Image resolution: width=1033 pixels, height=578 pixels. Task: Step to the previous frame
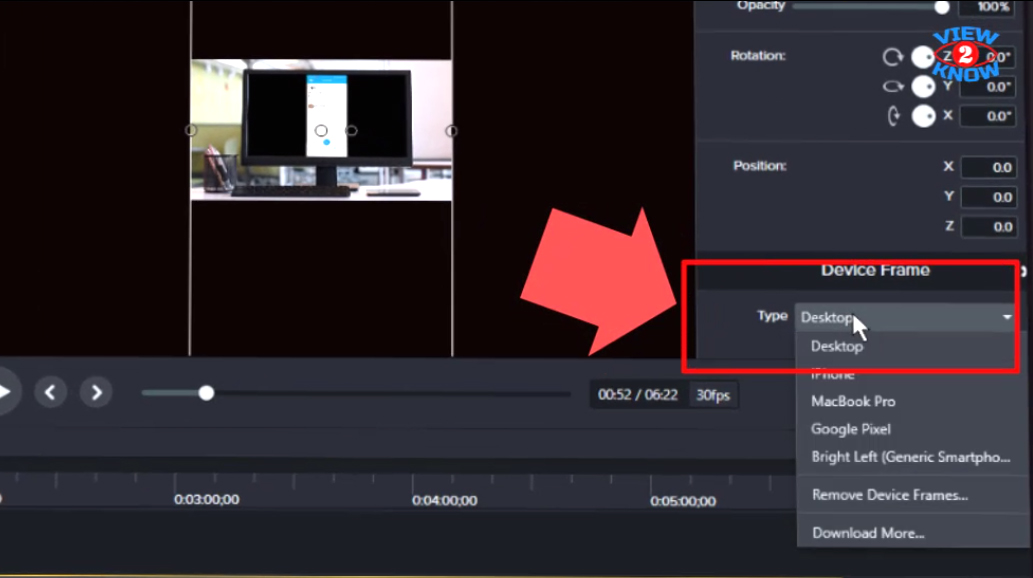50,393
